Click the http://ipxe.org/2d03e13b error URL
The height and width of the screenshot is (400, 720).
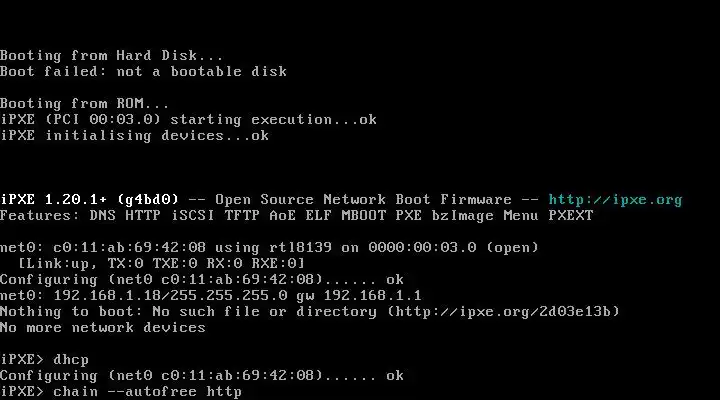[503, 311]
